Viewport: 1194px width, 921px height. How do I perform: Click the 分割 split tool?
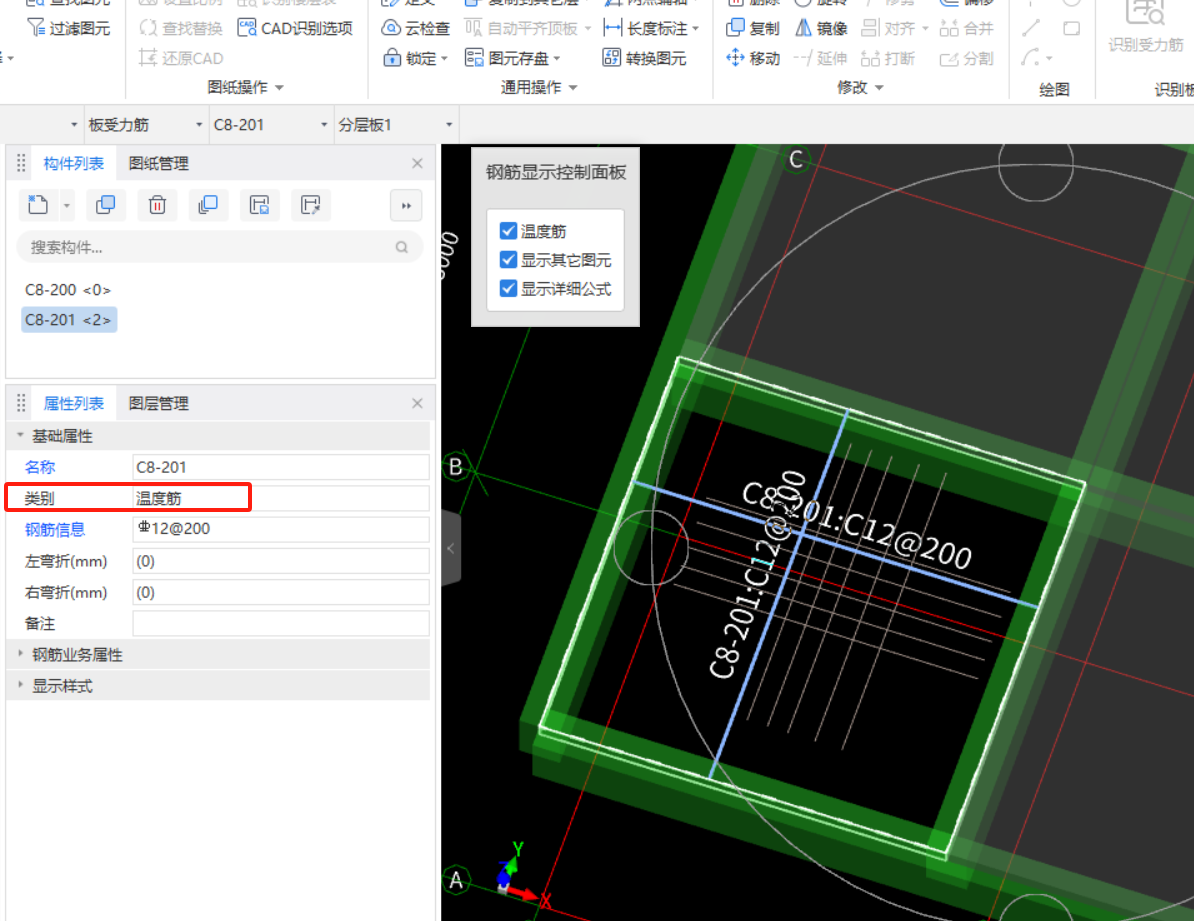[967, 58]
